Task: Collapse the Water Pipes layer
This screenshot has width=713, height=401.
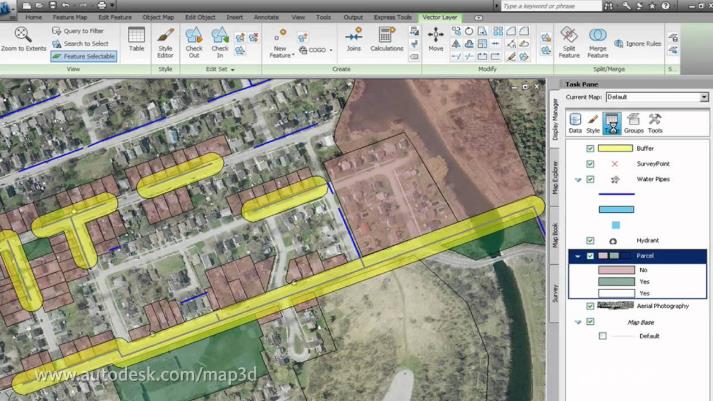Action: tap(578, 180)
